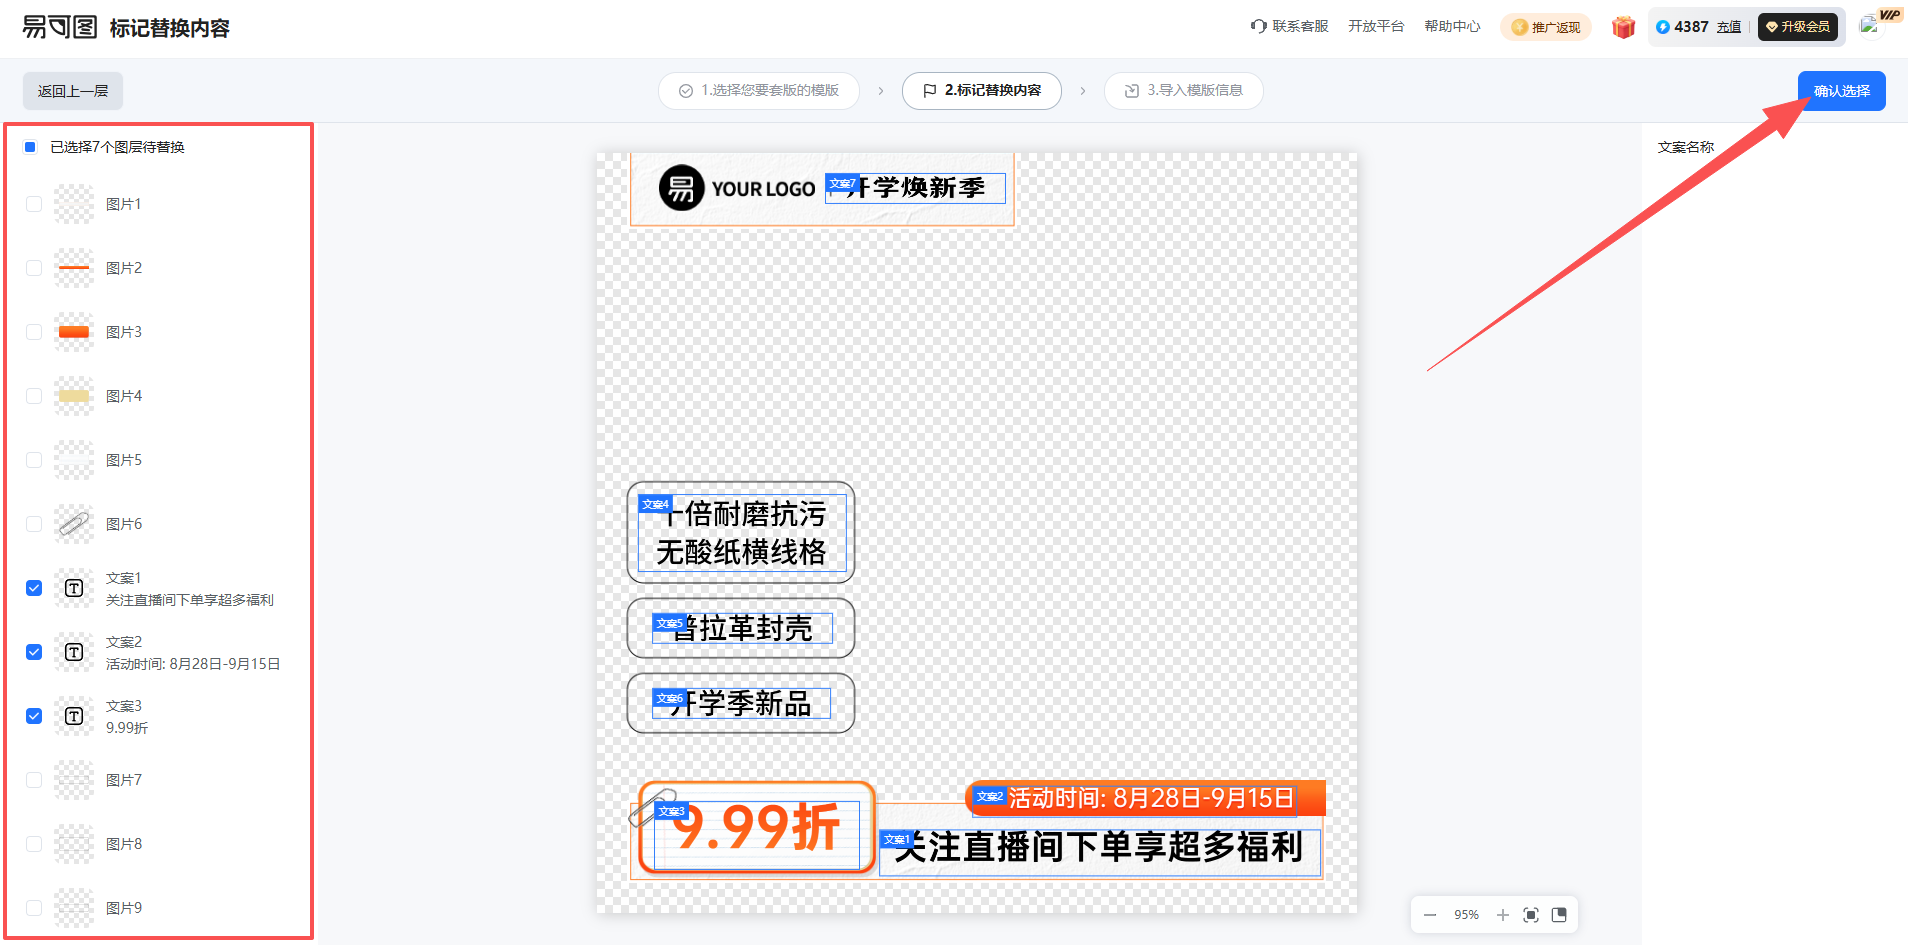Click the text layer icon beside 文案1

pyautogui.click(x=73, y=588)
